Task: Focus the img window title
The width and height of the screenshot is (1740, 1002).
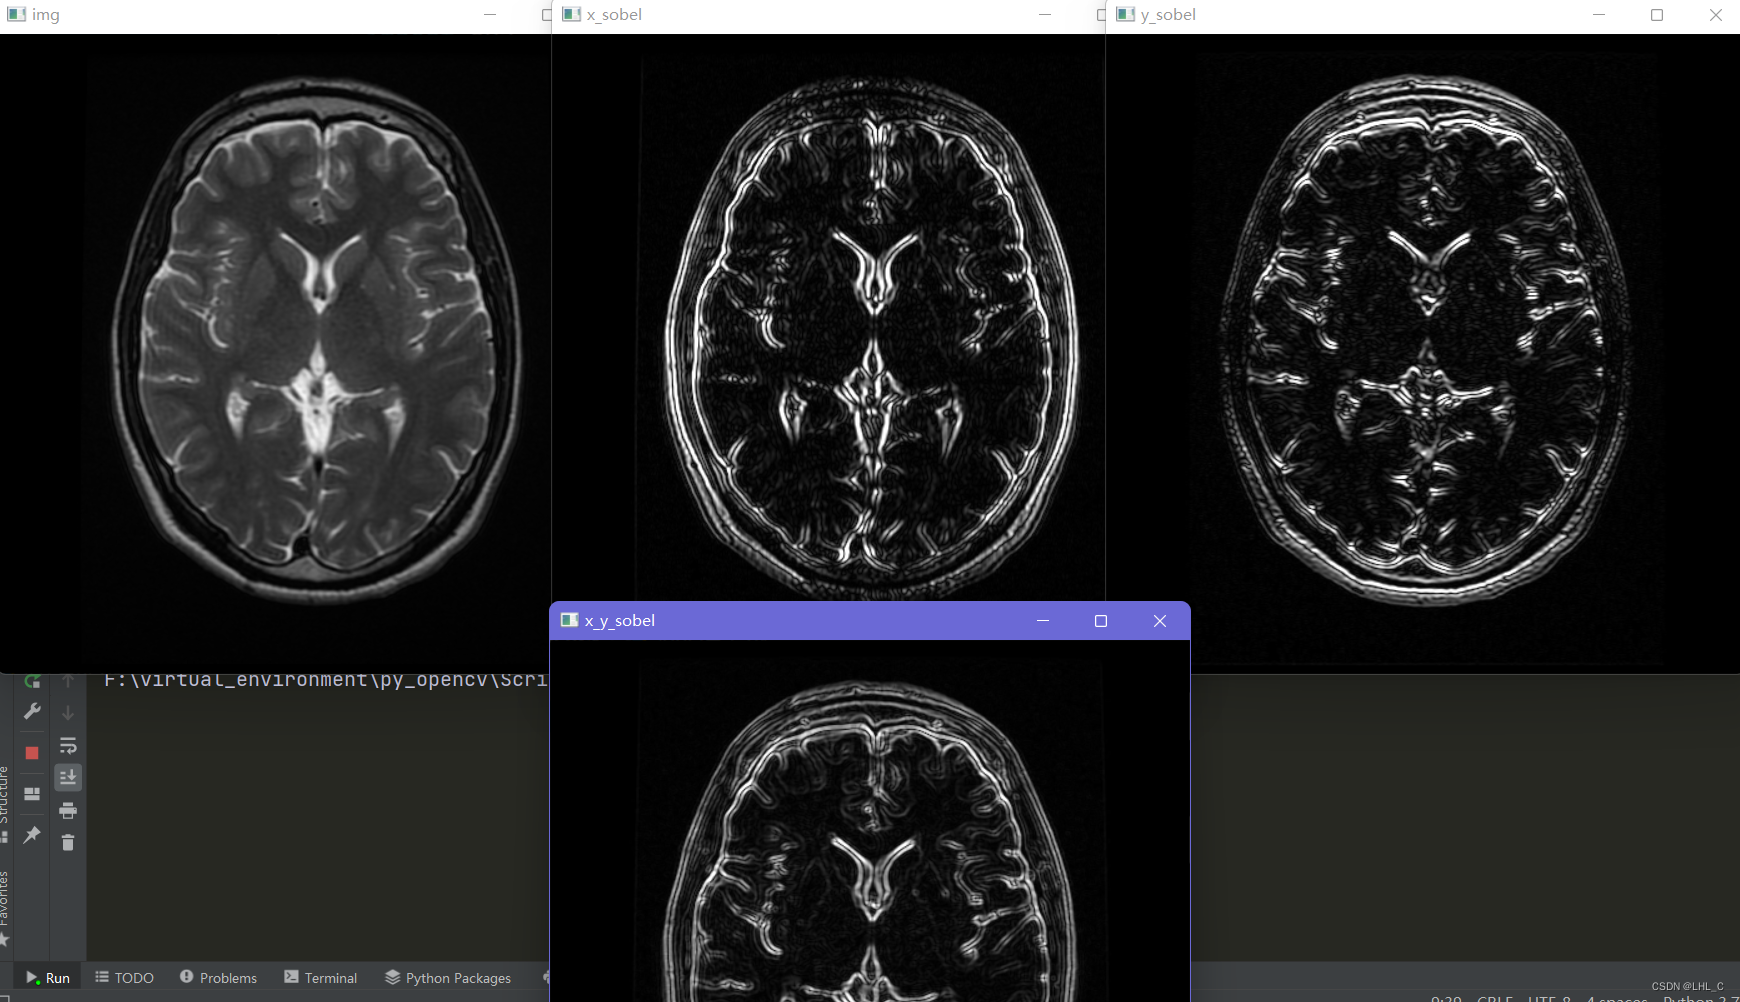Action: 46,15
